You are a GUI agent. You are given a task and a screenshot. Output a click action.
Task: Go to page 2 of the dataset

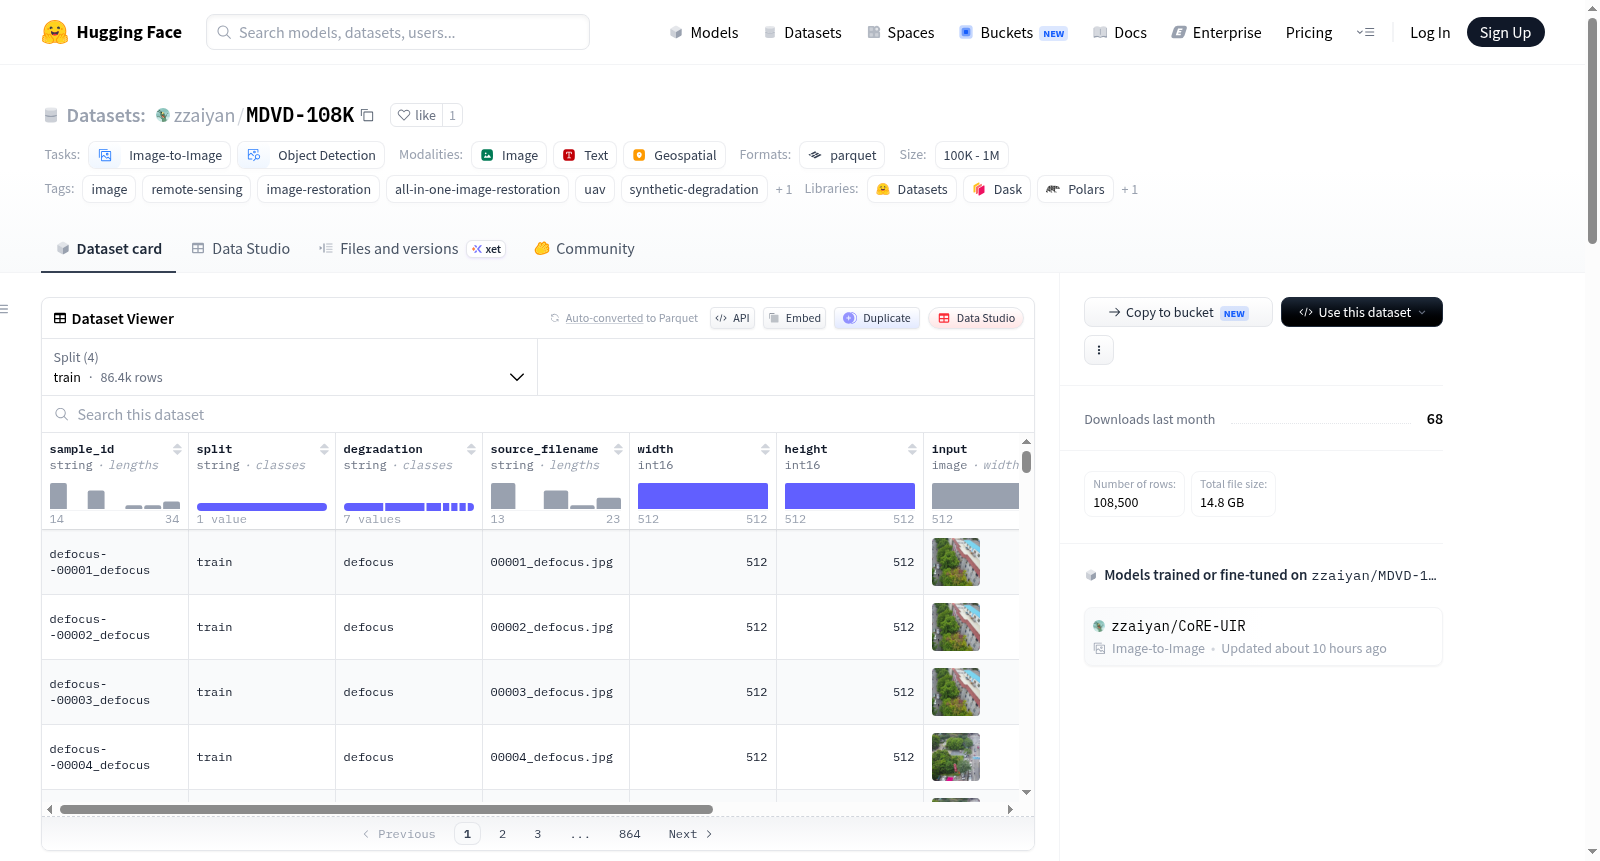click(x=502, y=834)
